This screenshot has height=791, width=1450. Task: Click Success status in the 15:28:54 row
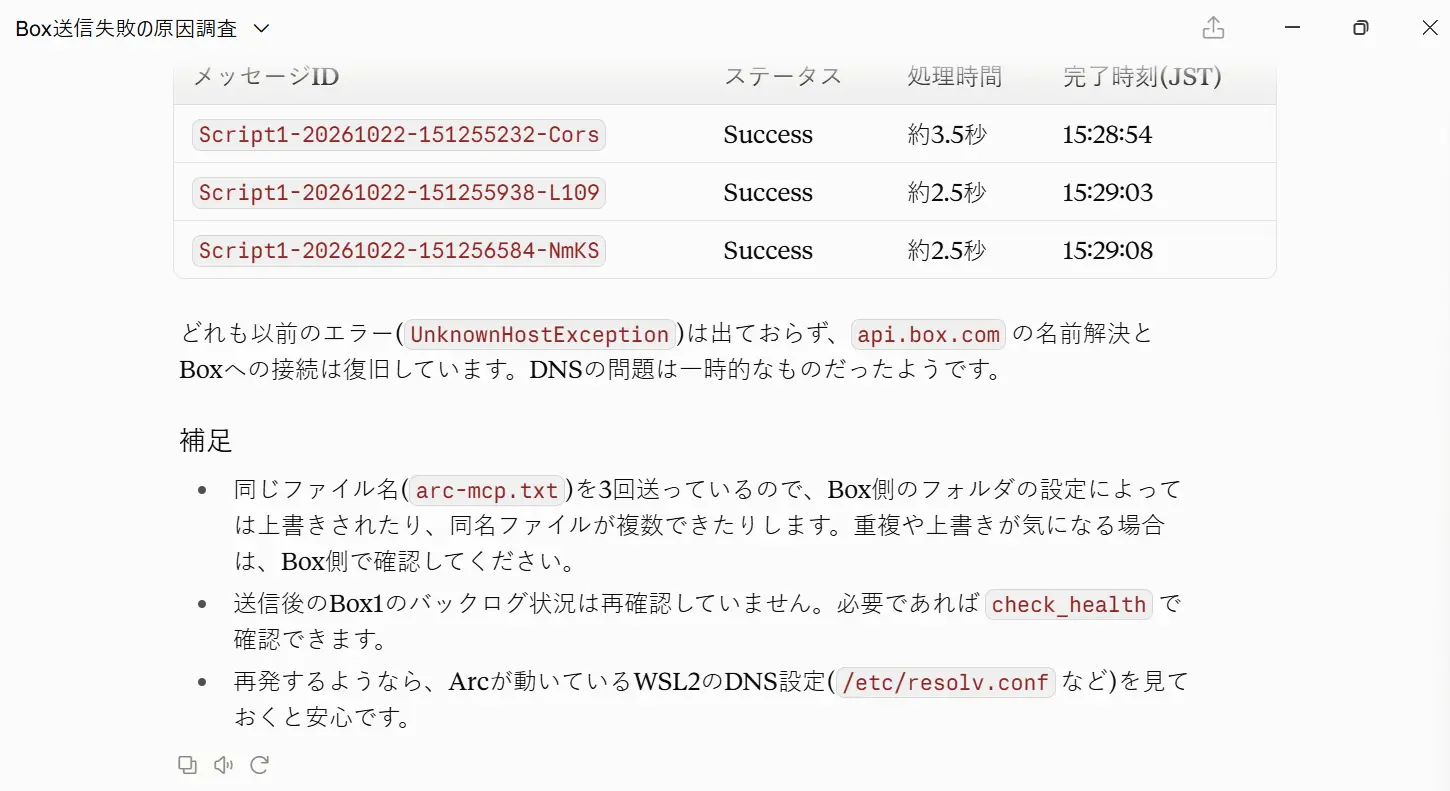[768, 135]
